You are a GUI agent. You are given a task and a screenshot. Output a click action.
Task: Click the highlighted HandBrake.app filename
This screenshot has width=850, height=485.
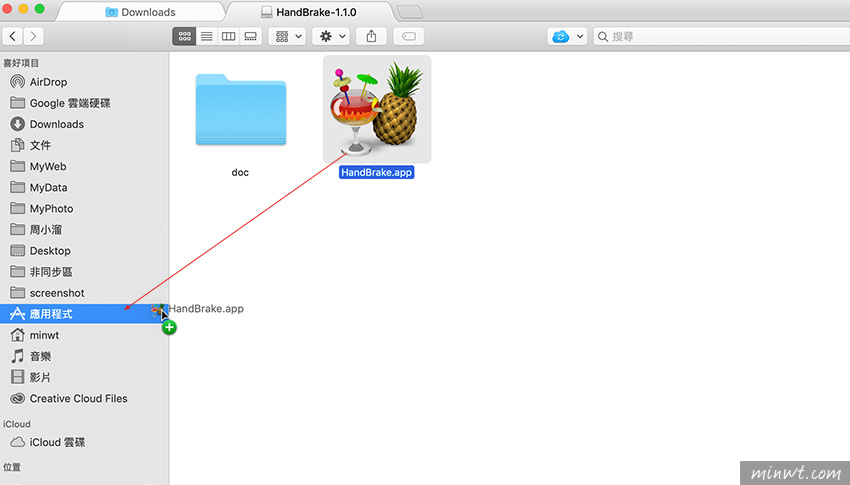pyautogui.click(x=377, y=172)
